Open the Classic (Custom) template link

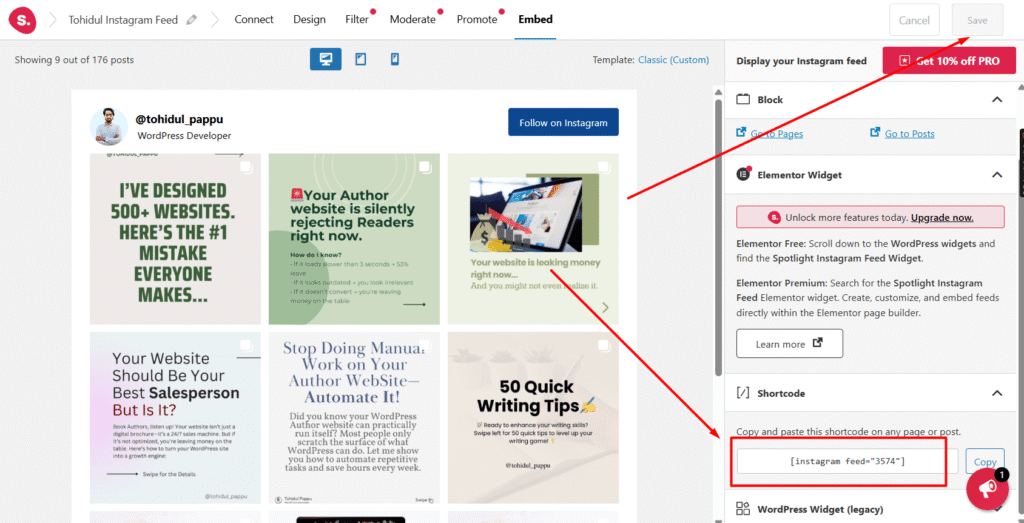click(673, 59)
